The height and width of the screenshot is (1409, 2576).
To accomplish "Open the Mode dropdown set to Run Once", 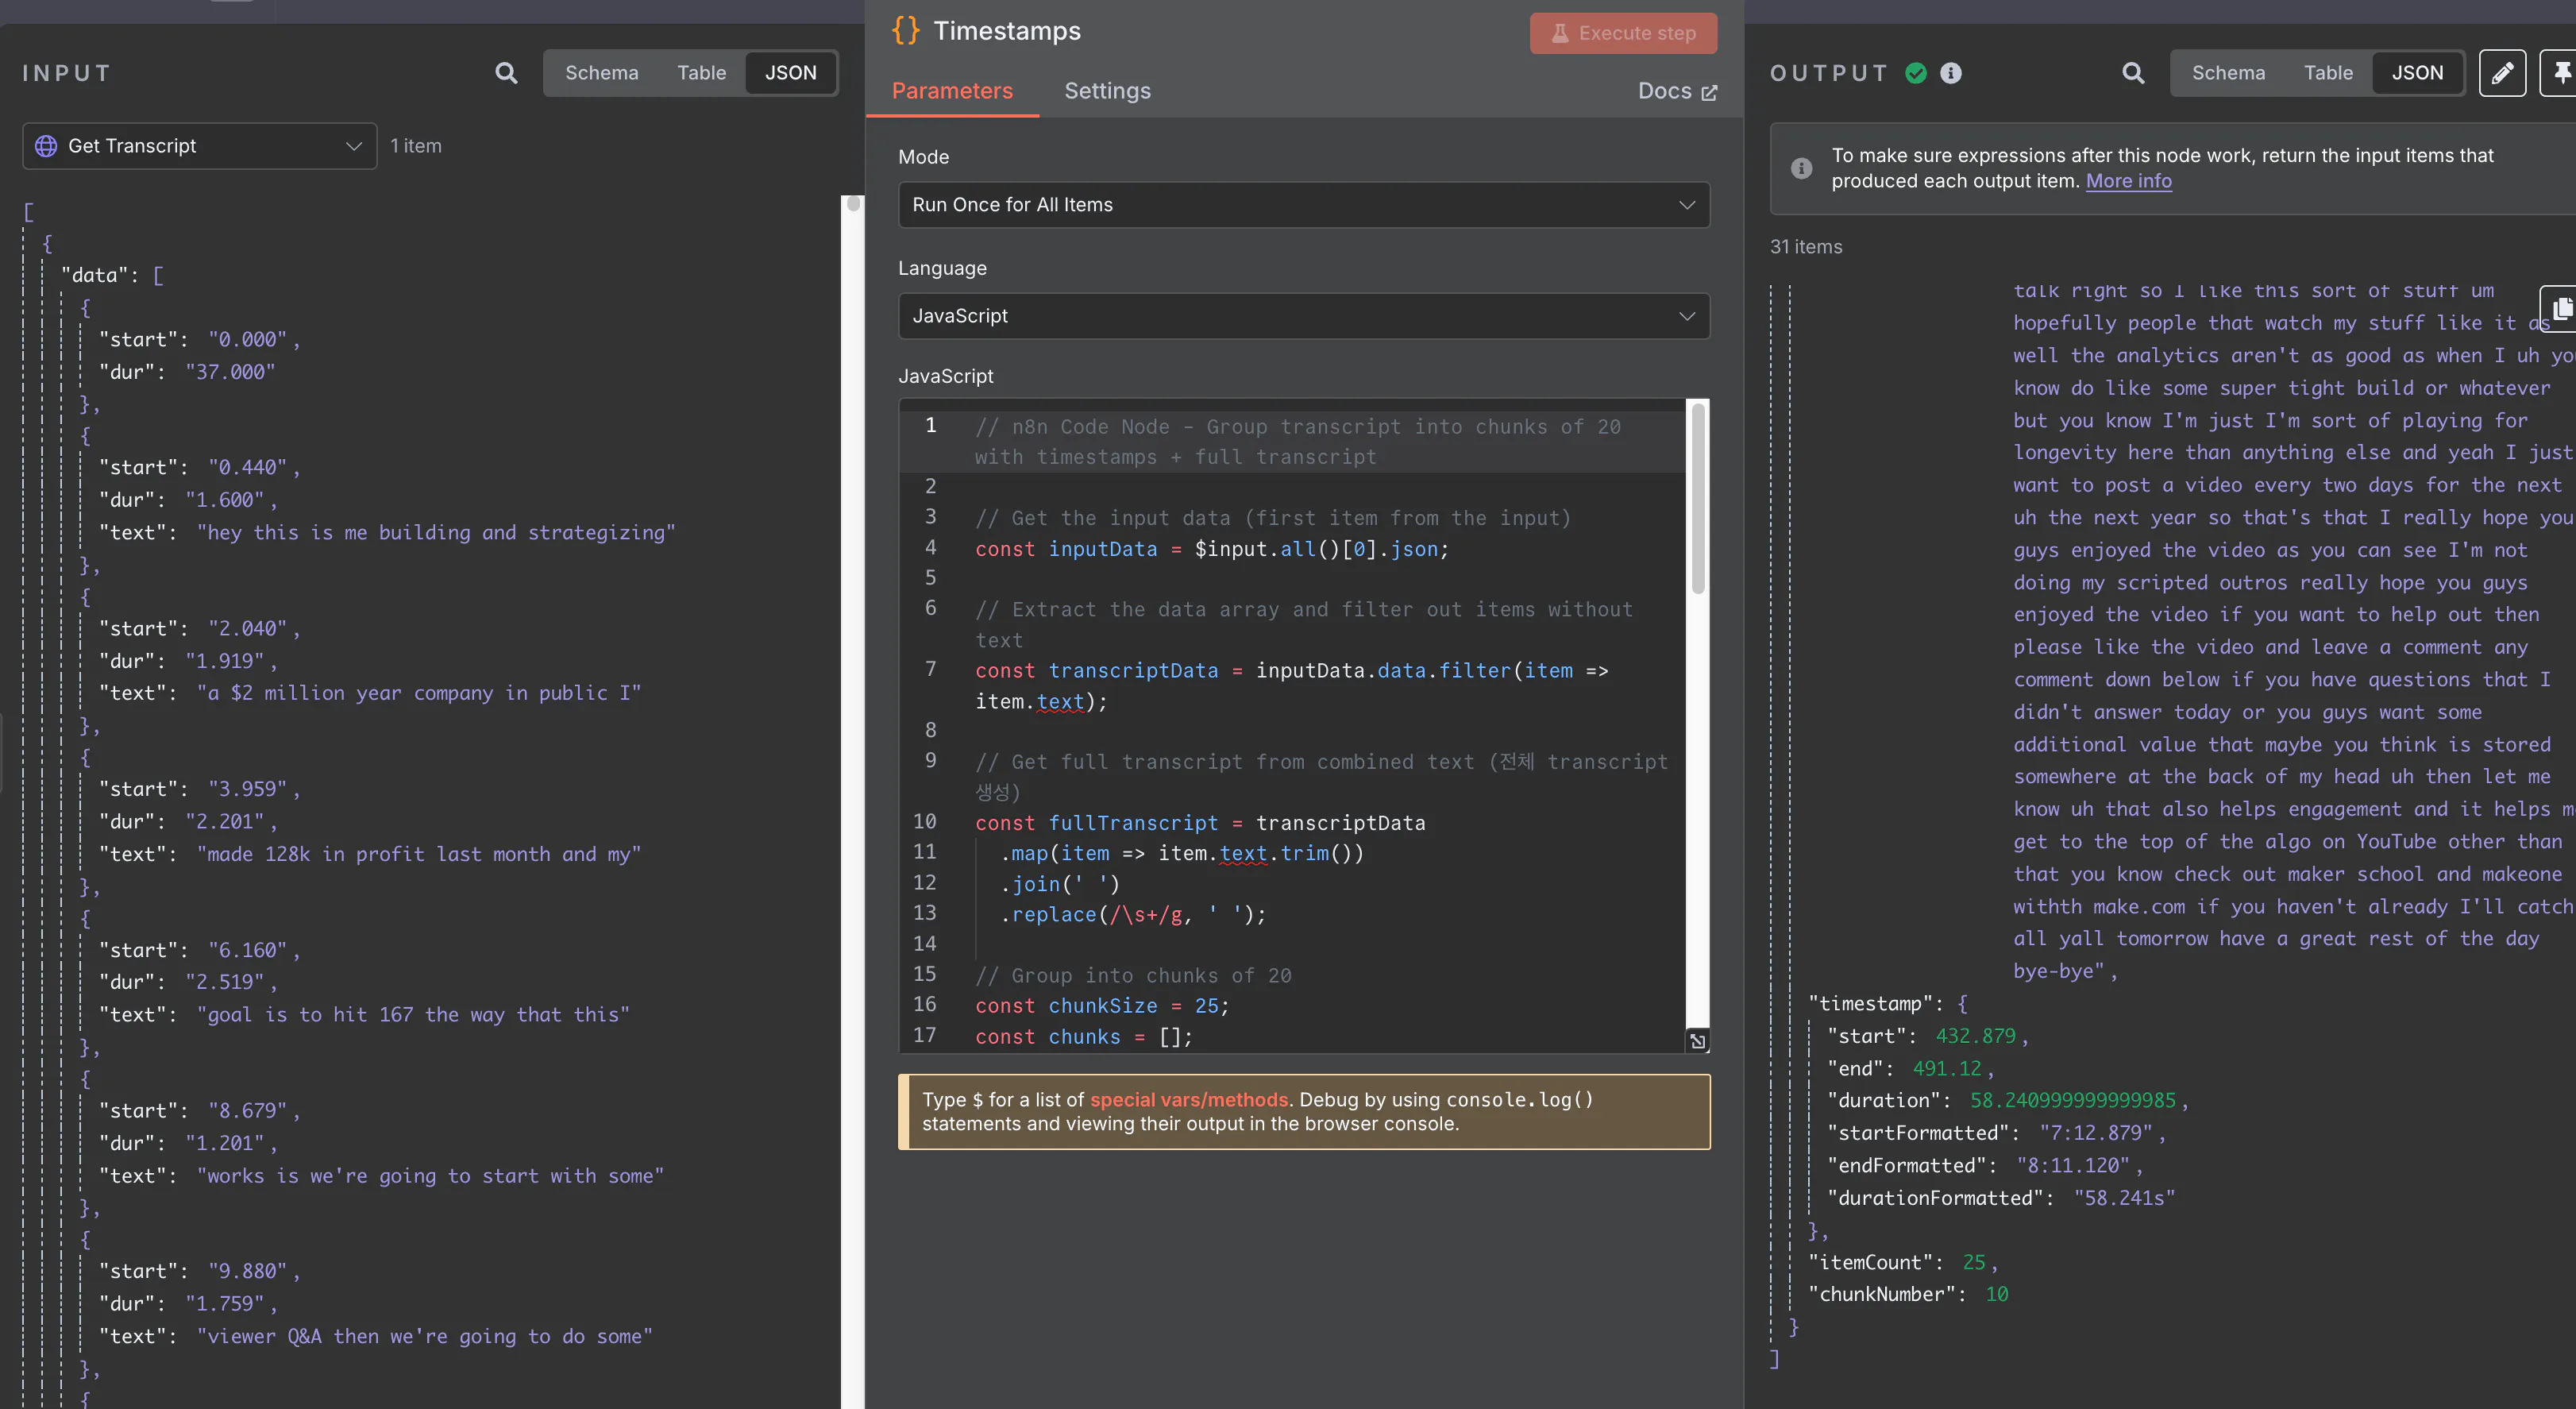I will click(1303, 205).
